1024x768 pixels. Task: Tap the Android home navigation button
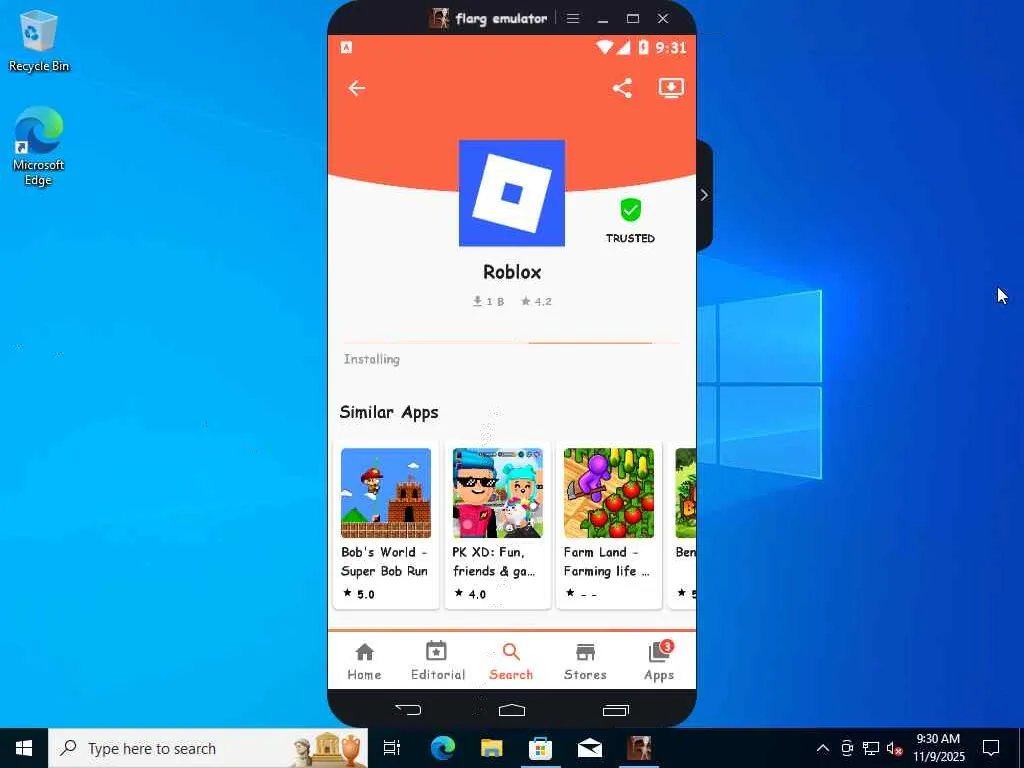click(x=512, y=710)
